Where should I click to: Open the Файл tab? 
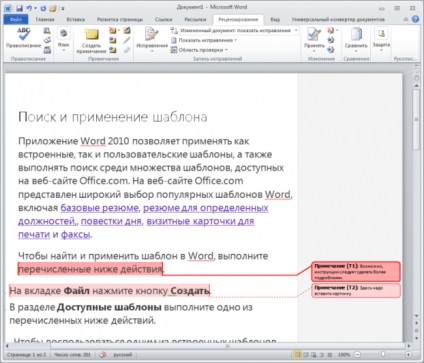pos(16,19)
